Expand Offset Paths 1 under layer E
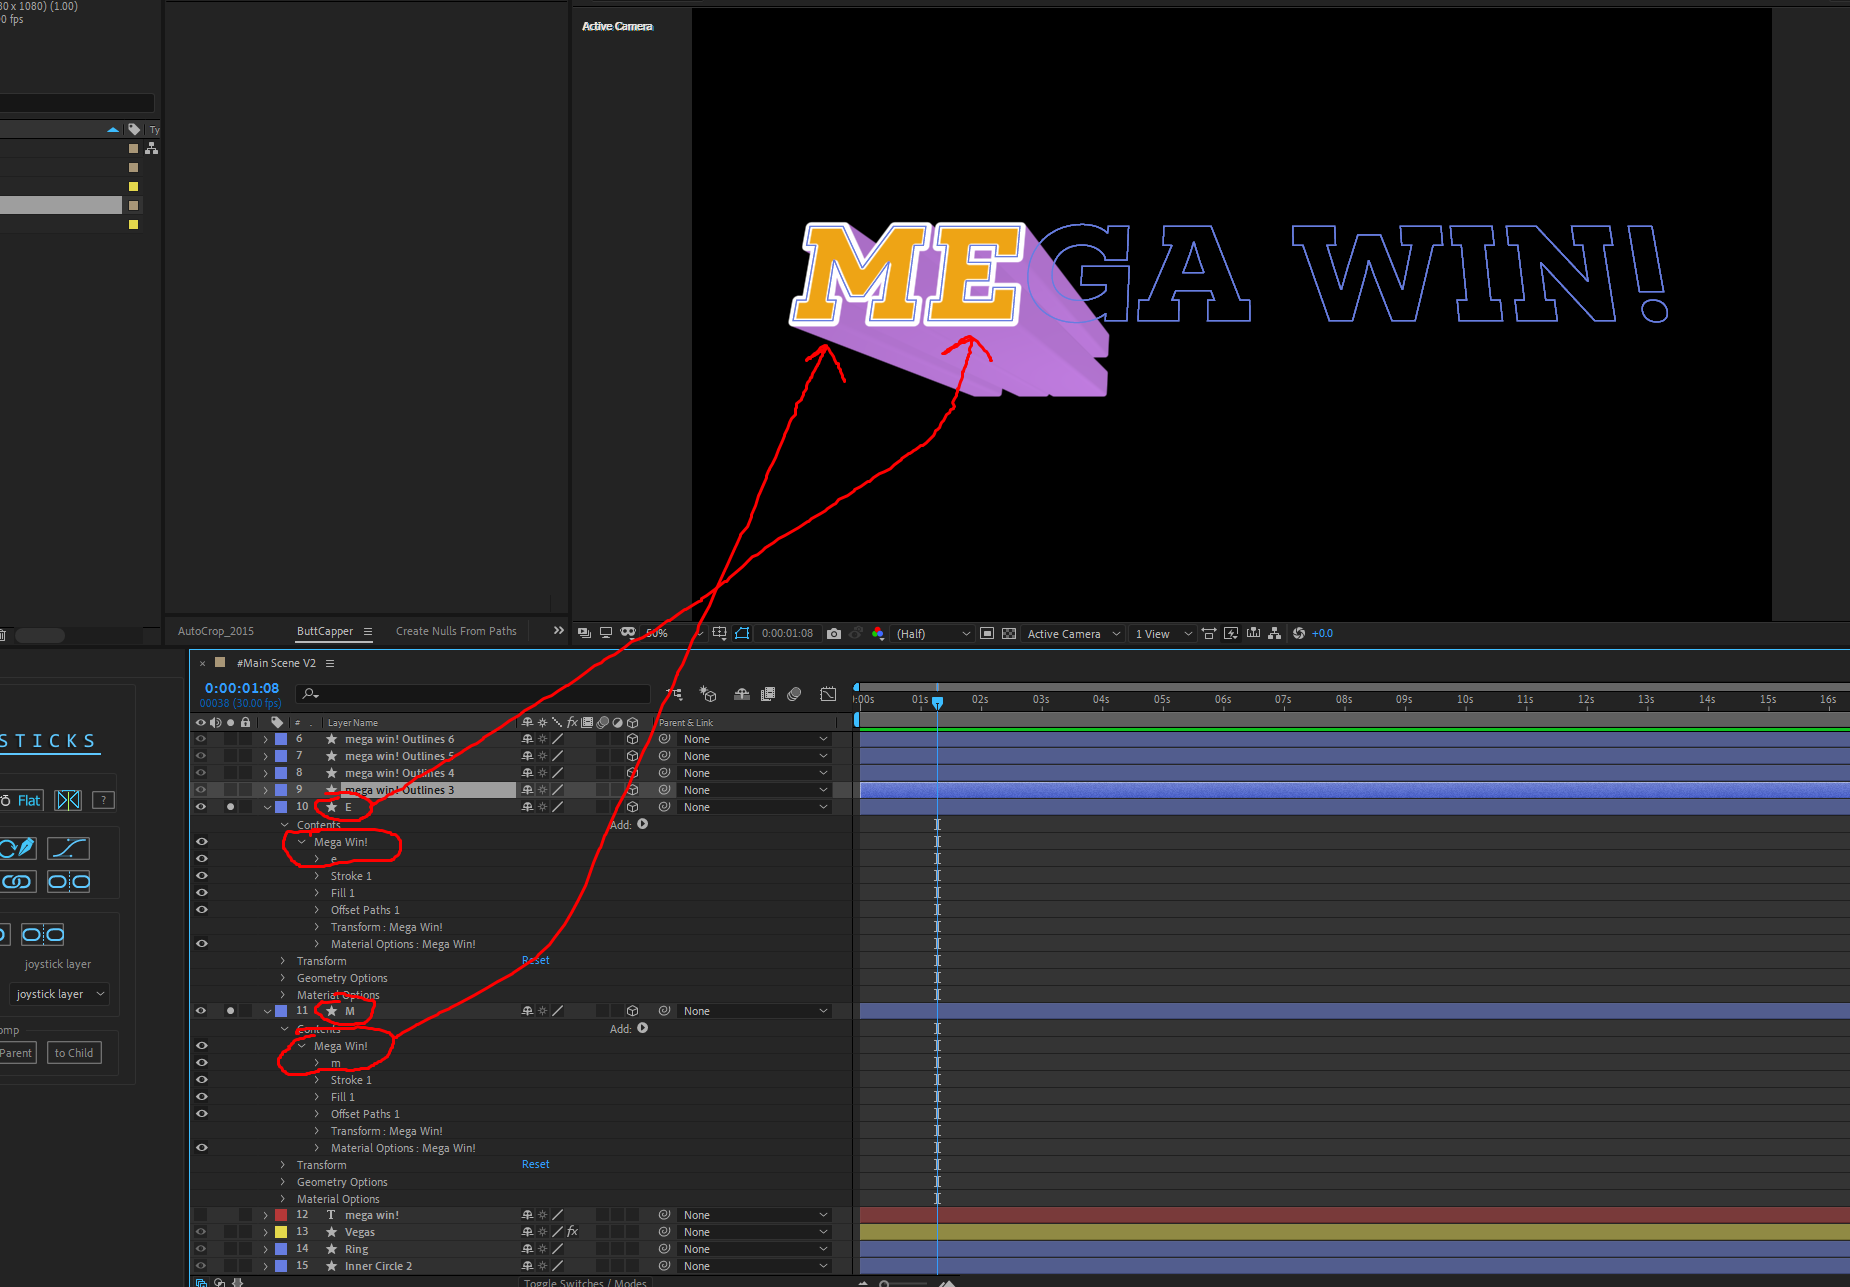 point(318,910)
